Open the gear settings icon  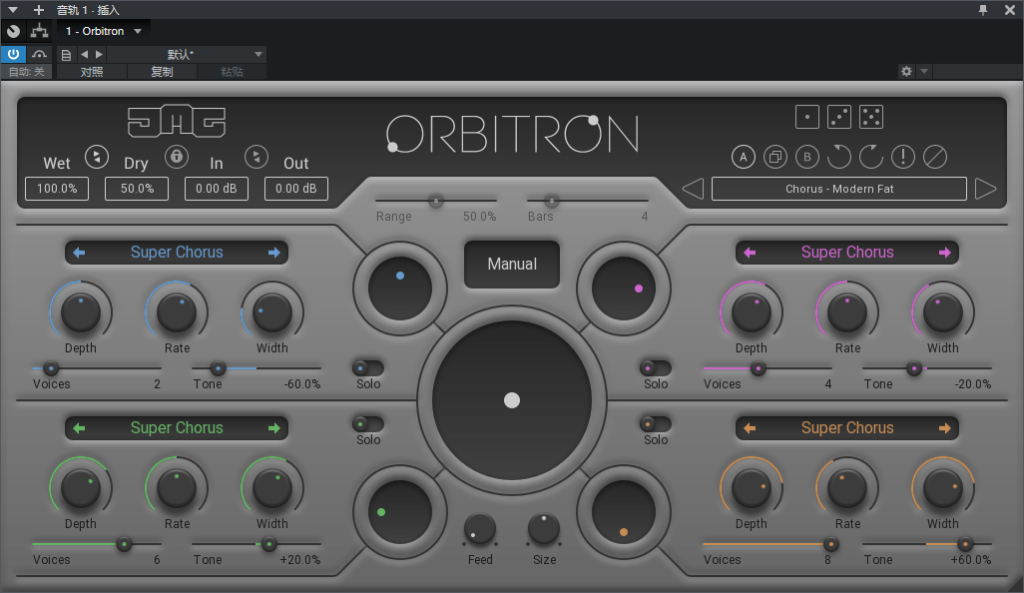point(906,71)
